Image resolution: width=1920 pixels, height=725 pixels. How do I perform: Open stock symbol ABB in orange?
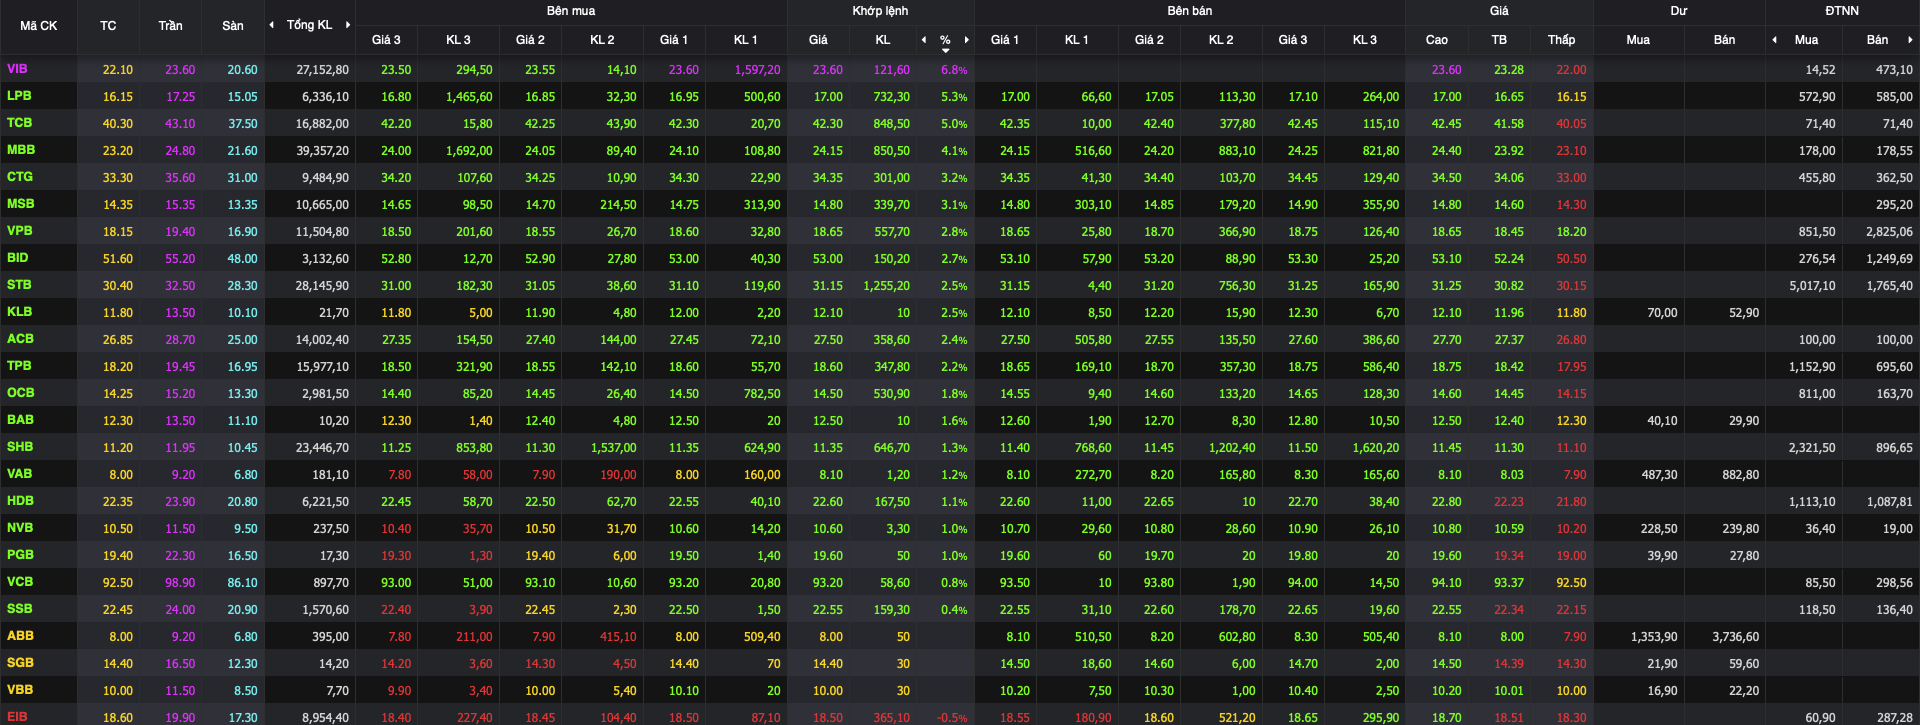20,636
